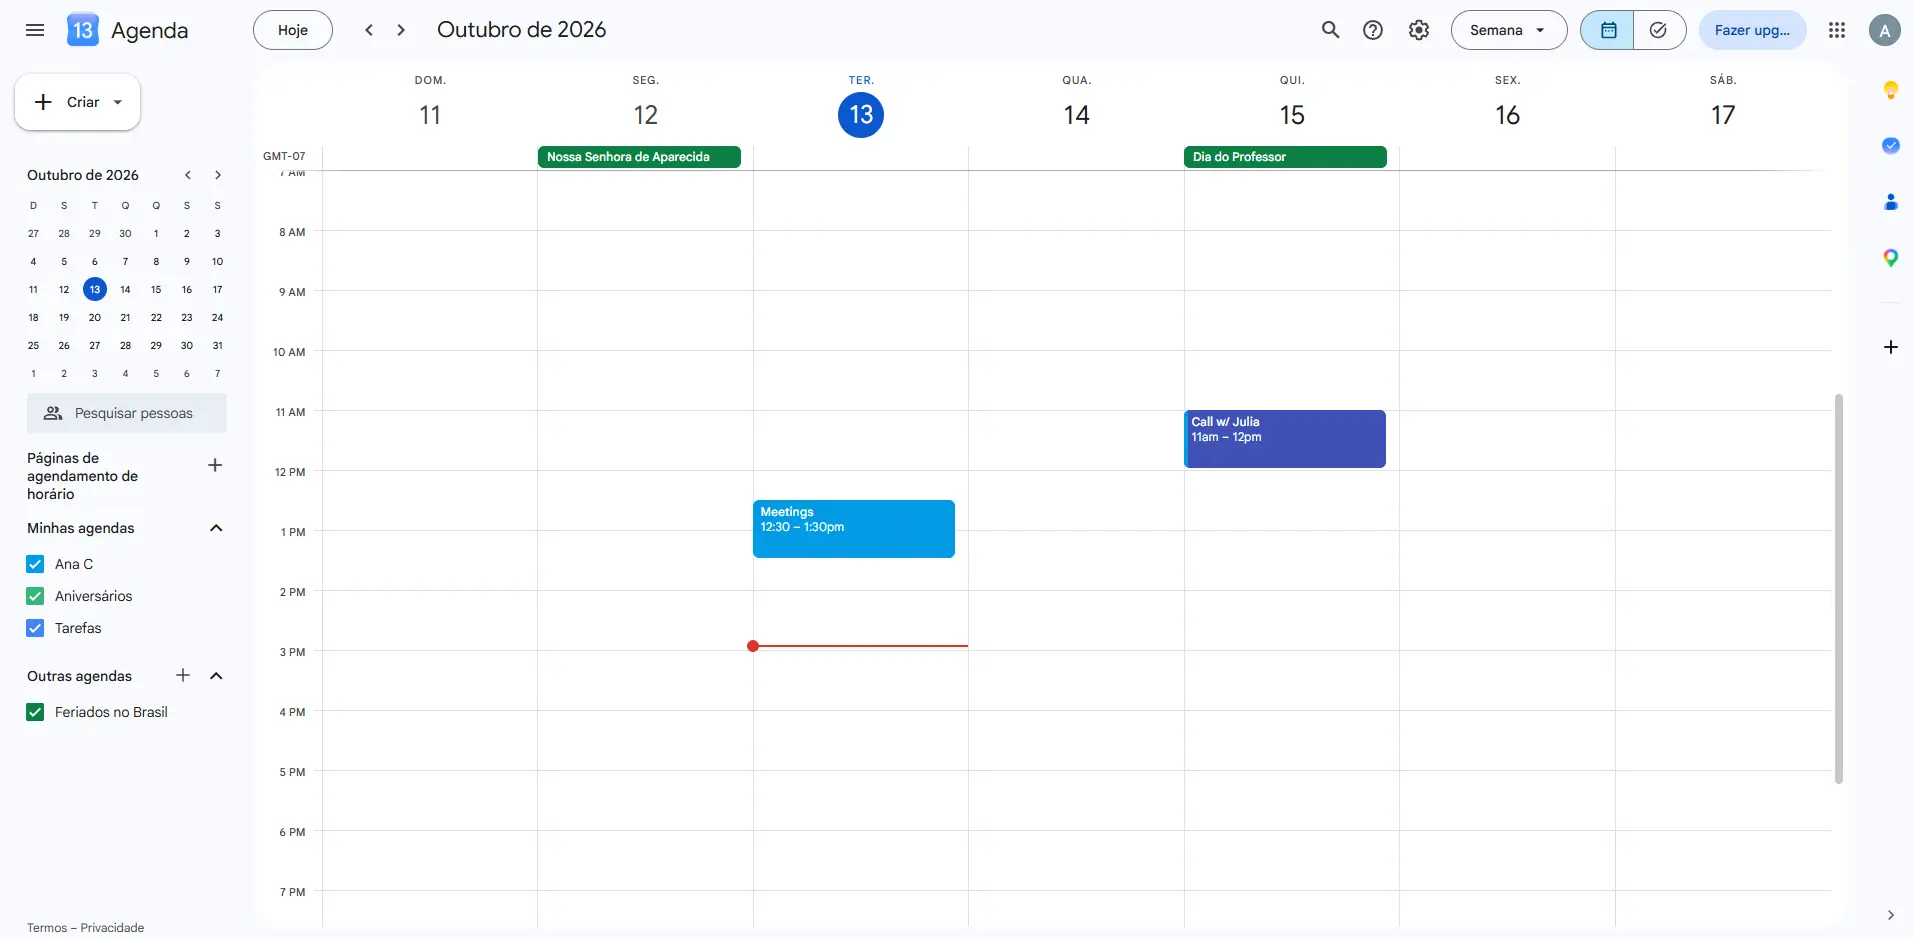Open the main menu hamburger icon
This screenshot has width=1914, height=939.
point(35,30)
